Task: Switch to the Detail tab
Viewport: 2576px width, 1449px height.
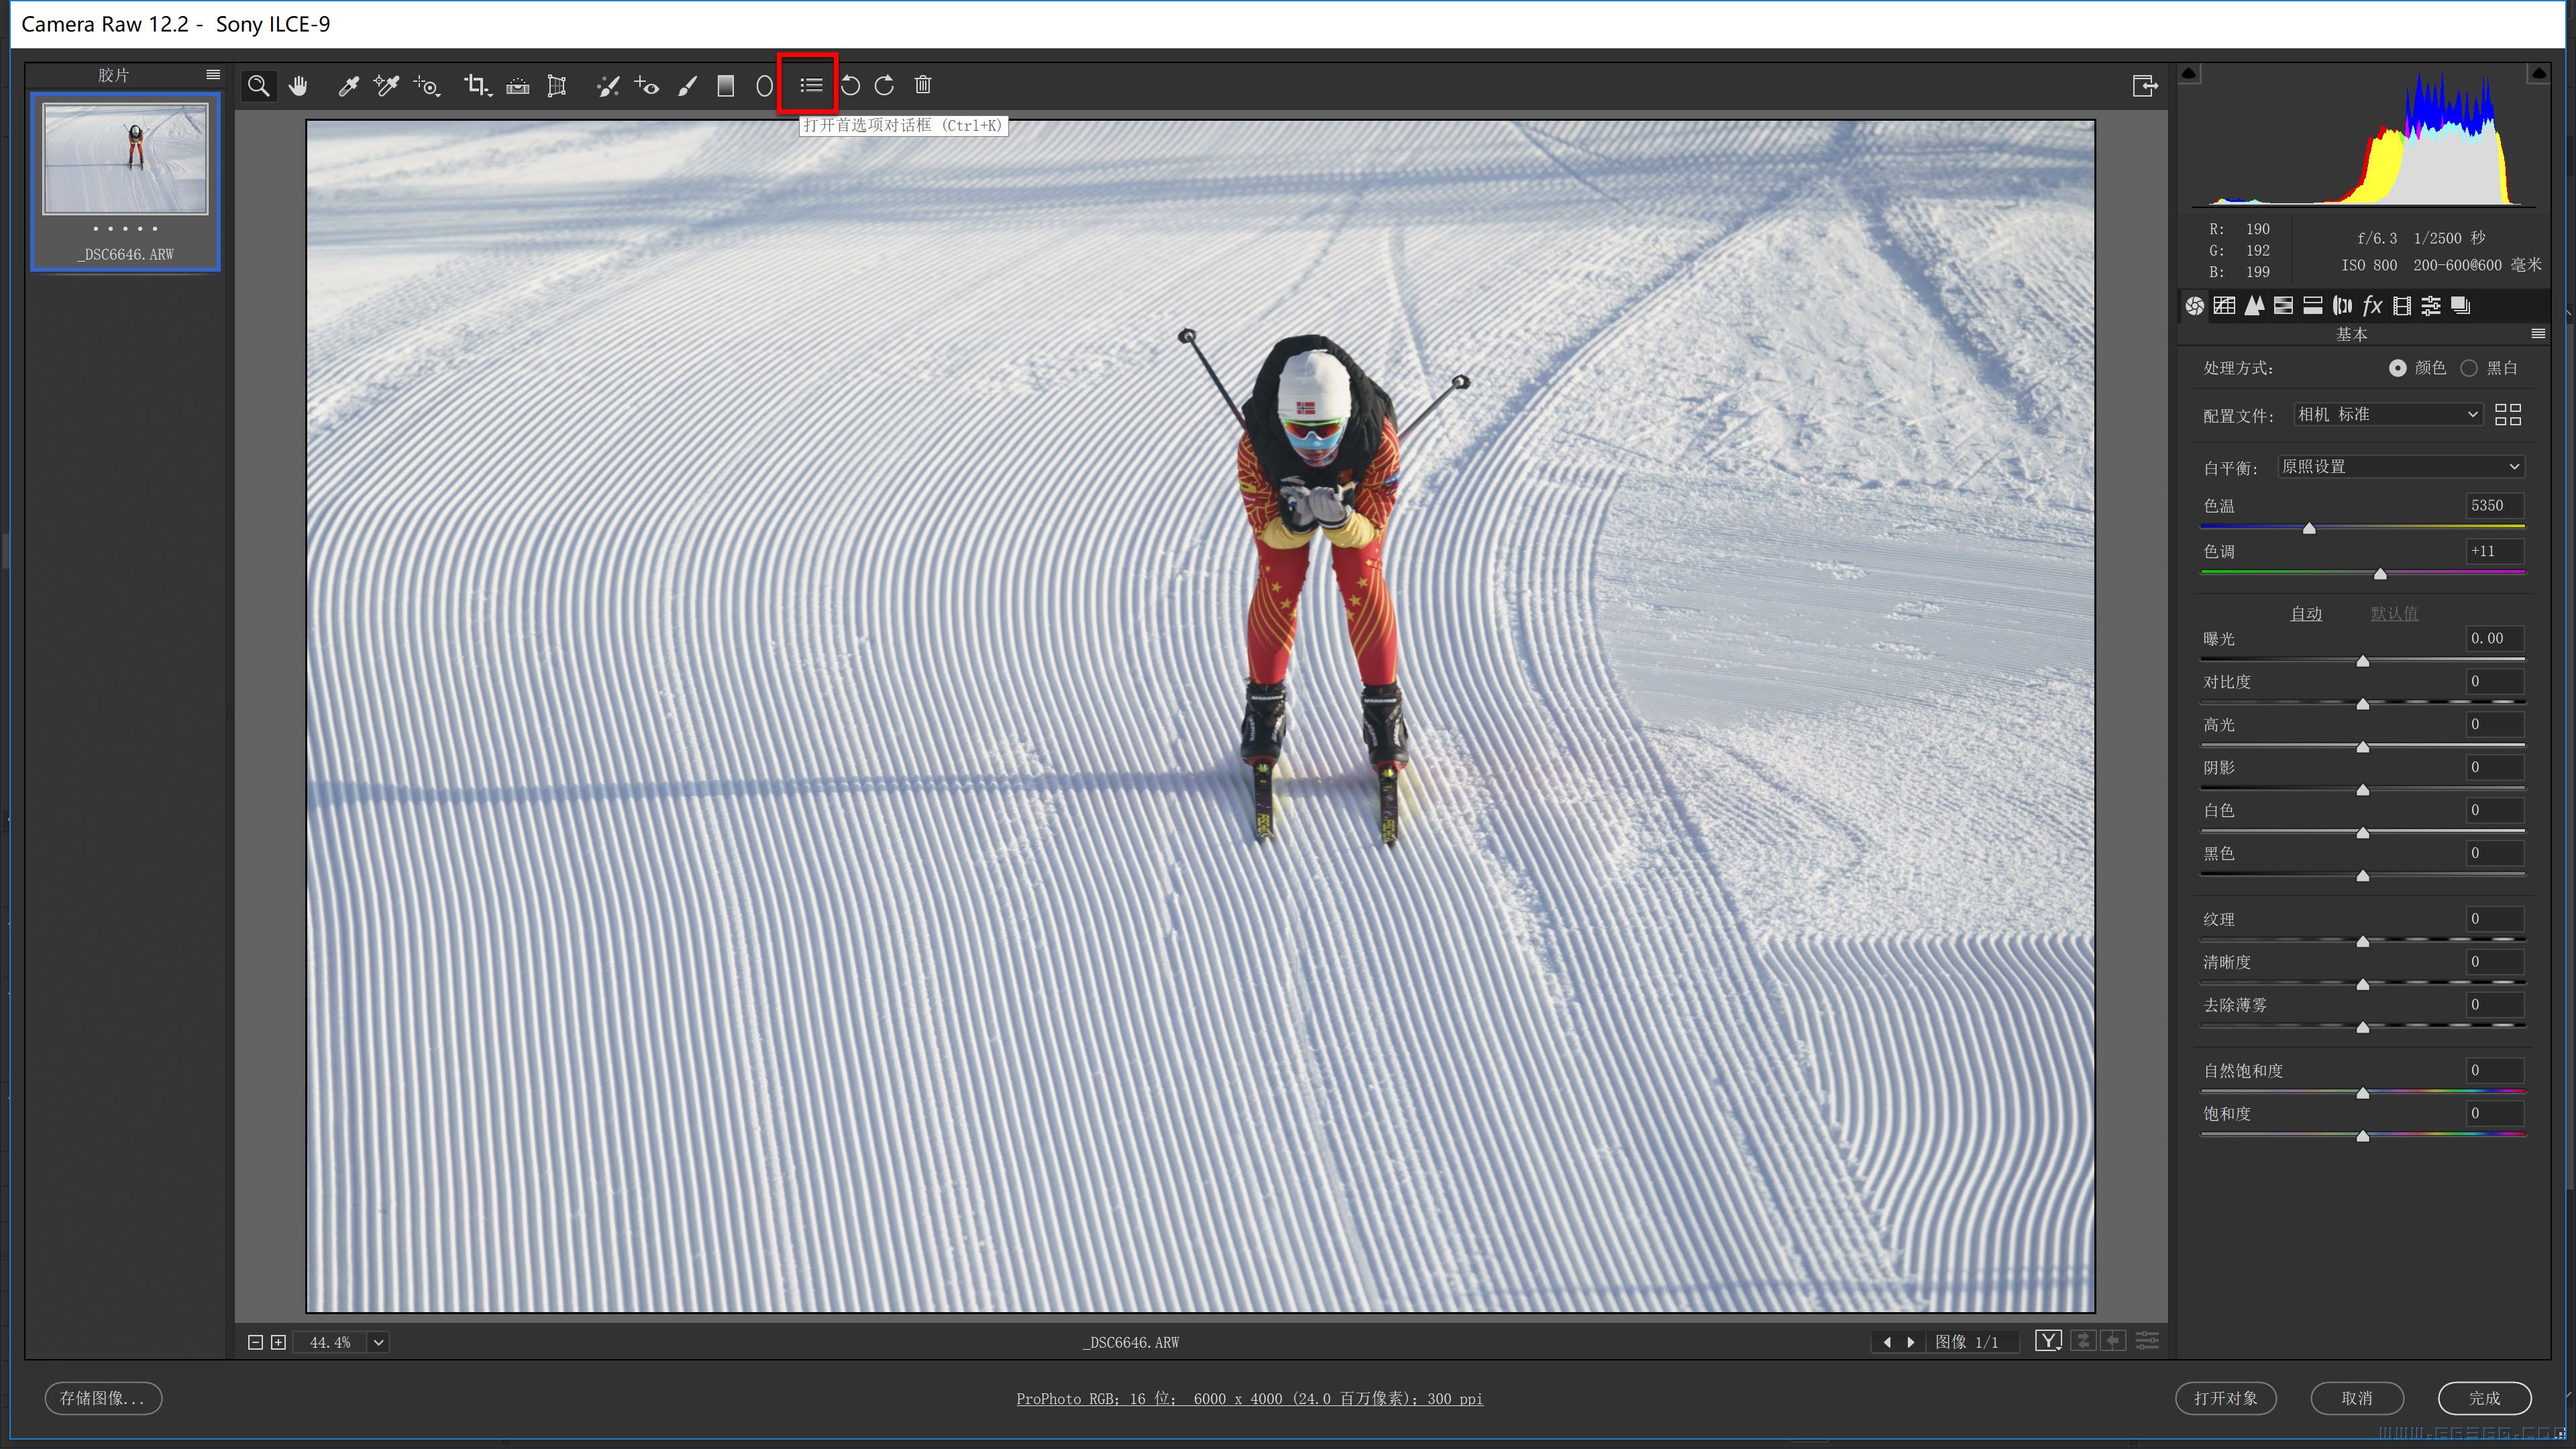Action: pos(2254,306)
